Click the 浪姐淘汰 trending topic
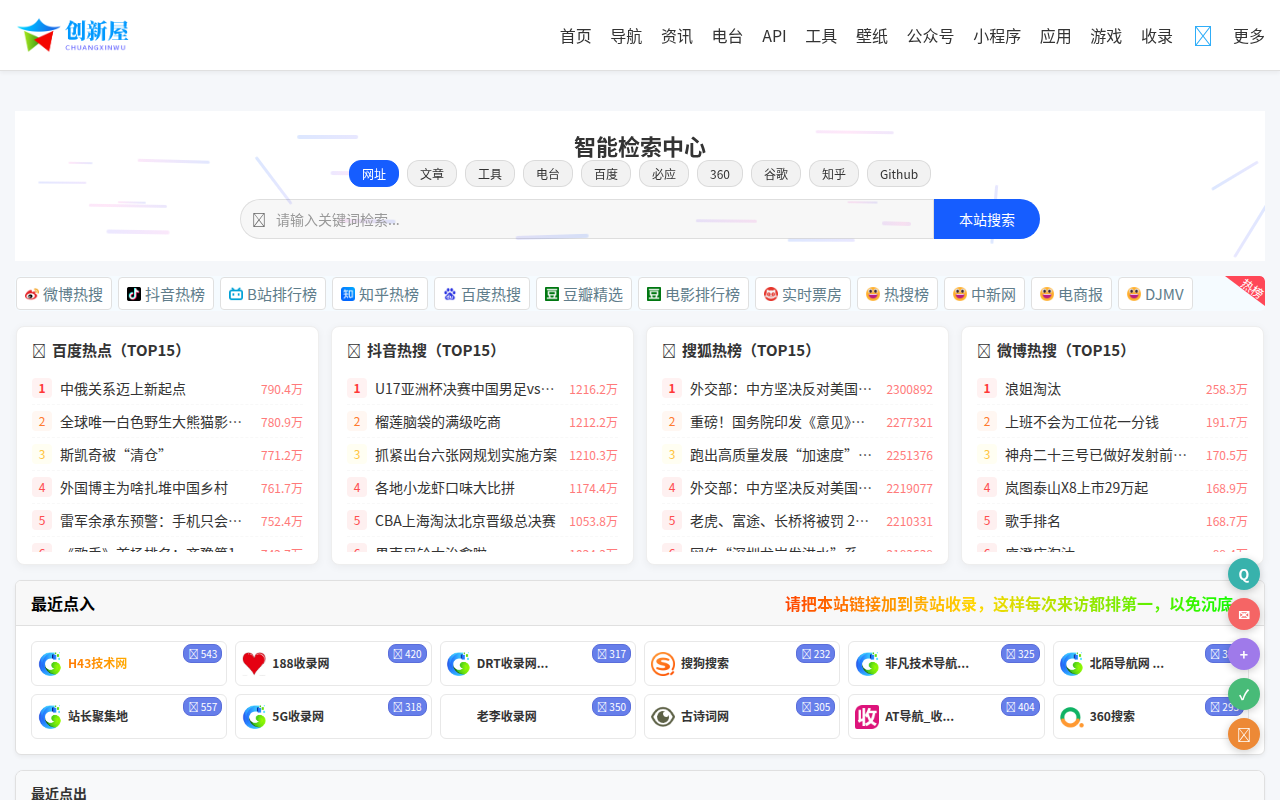Screen dimensions: 1280x800 (x=1033, y=389)
